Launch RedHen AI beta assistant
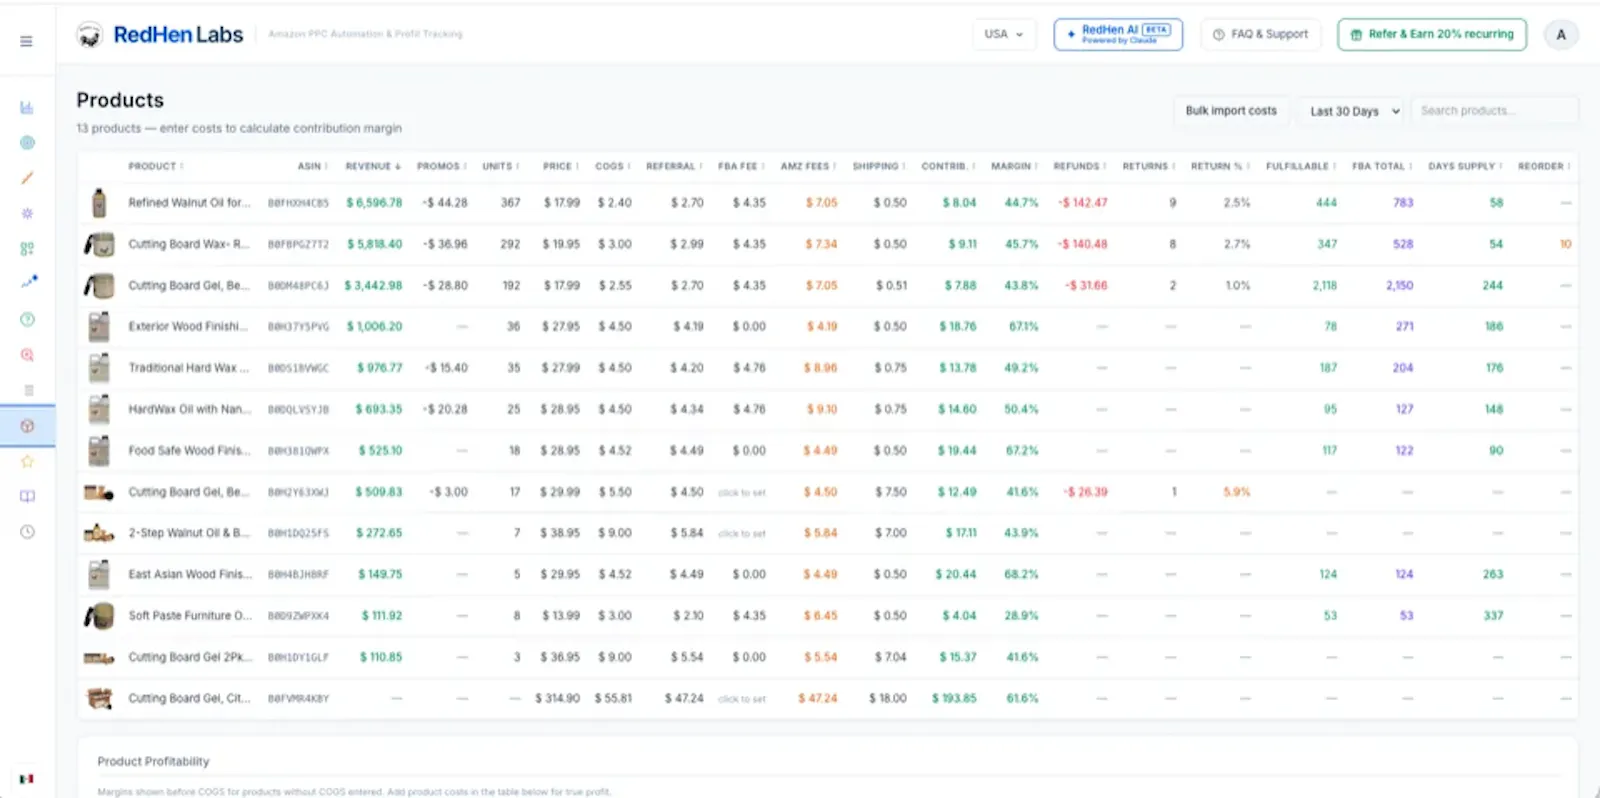The height and width of the screenshot is (798, 1600). coord(1118,34)
